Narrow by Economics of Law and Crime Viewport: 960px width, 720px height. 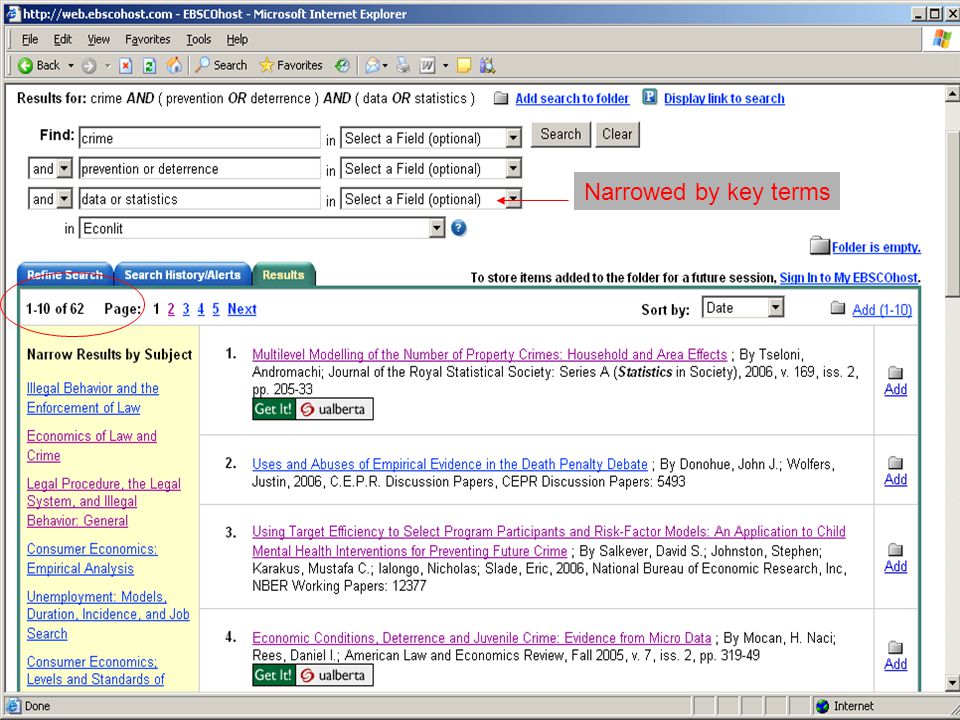[92, 445]
